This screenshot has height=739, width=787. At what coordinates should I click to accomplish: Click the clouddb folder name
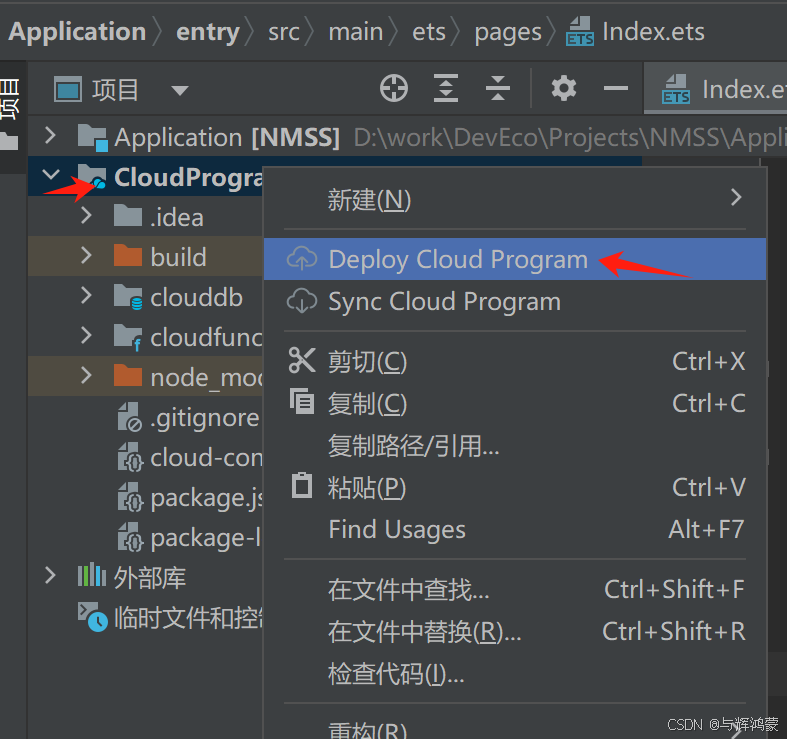coord(197,298)
